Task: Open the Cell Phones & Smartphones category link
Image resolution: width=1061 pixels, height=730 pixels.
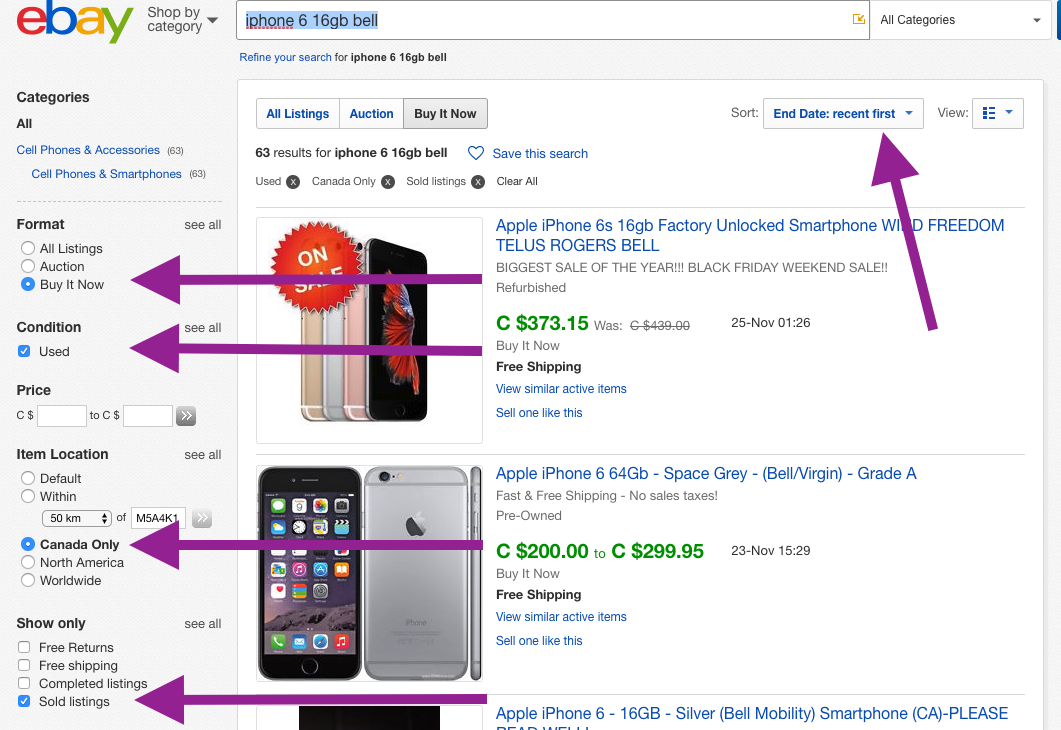Action: tap(106, 174)
